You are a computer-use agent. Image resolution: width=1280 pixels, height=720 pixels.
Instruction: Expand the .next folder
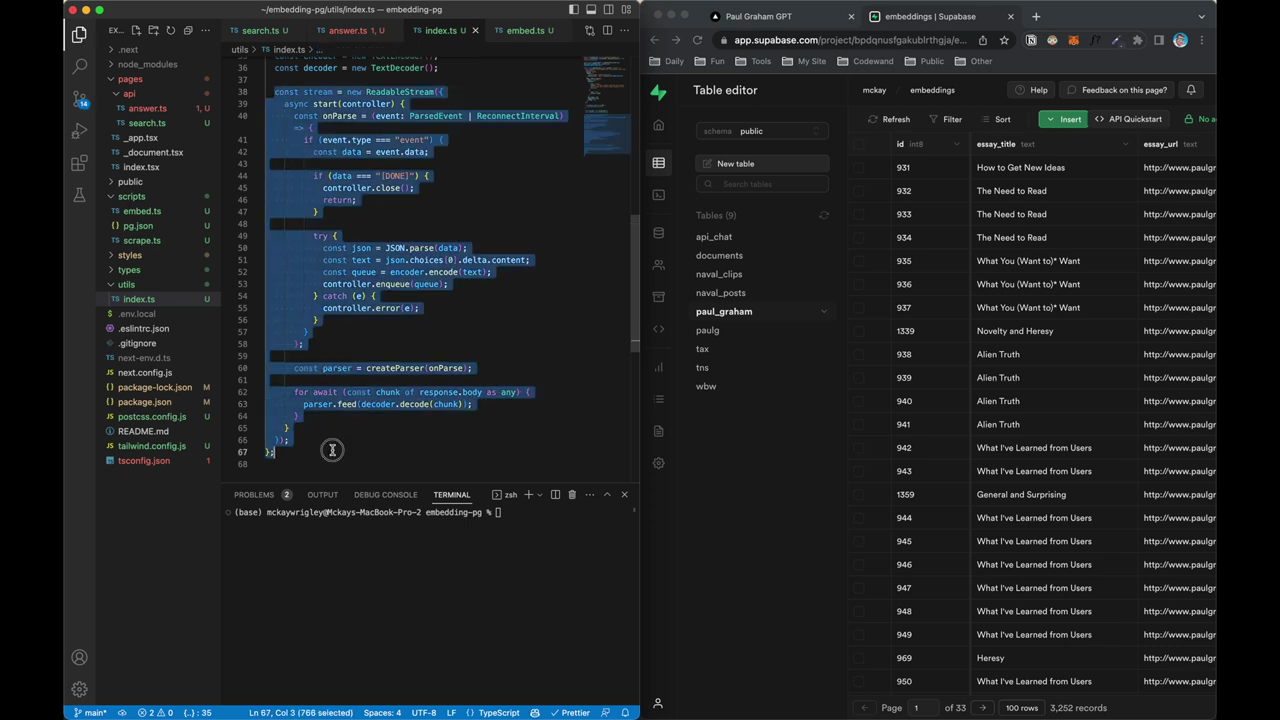click(128, 50)
